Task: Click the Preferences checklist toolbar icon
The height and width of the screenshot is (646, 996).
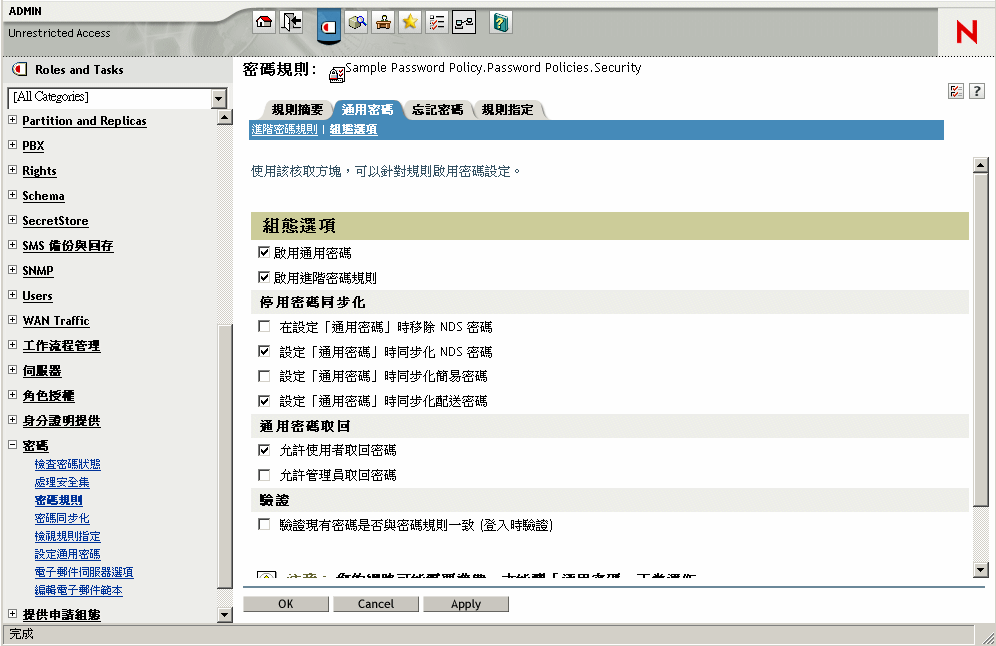Action: (437, 23)
